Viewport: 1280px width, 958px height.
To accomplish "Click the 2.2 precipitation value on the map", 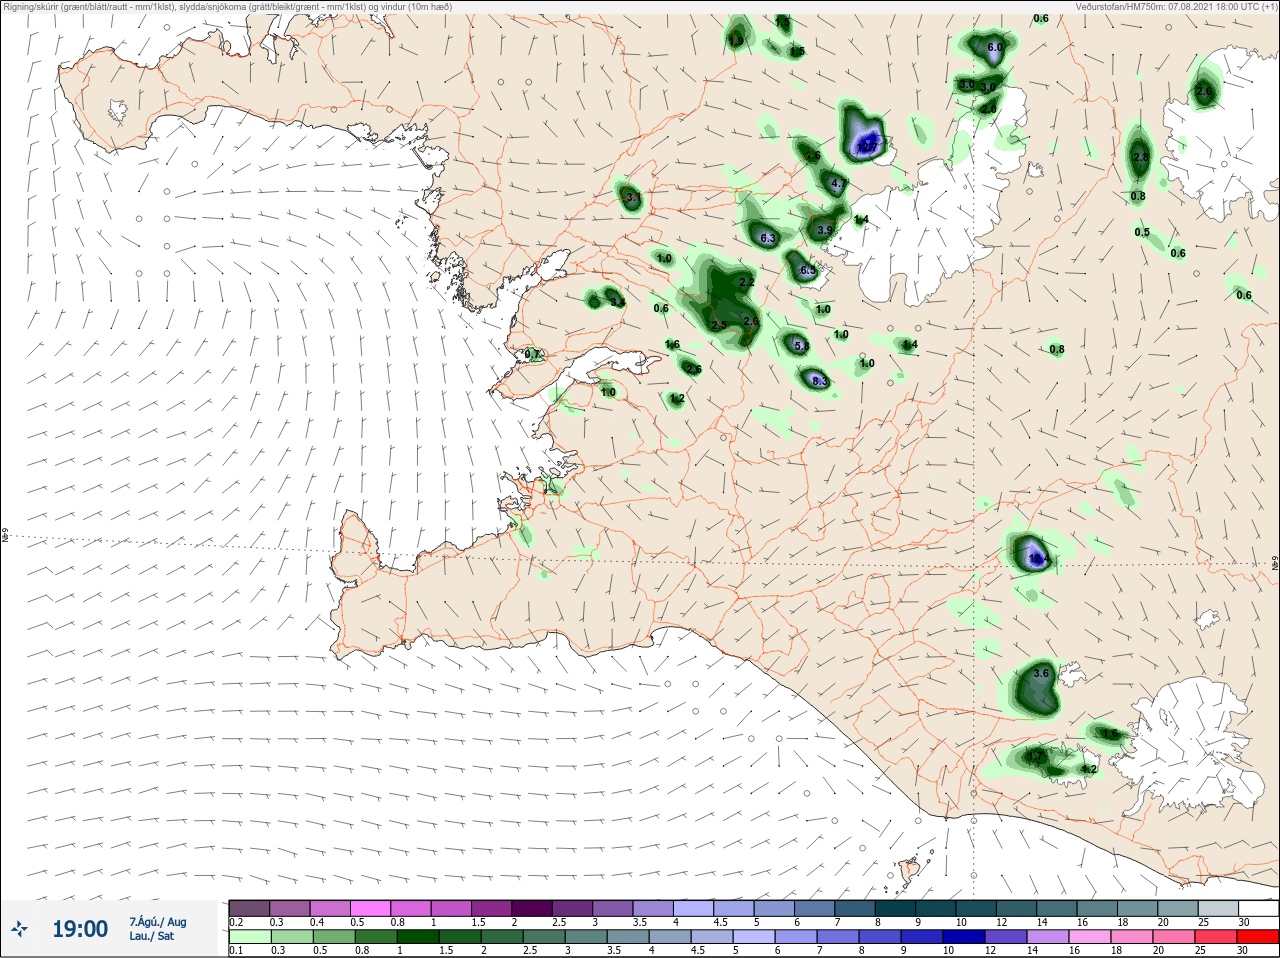I will tap(746, 283).
